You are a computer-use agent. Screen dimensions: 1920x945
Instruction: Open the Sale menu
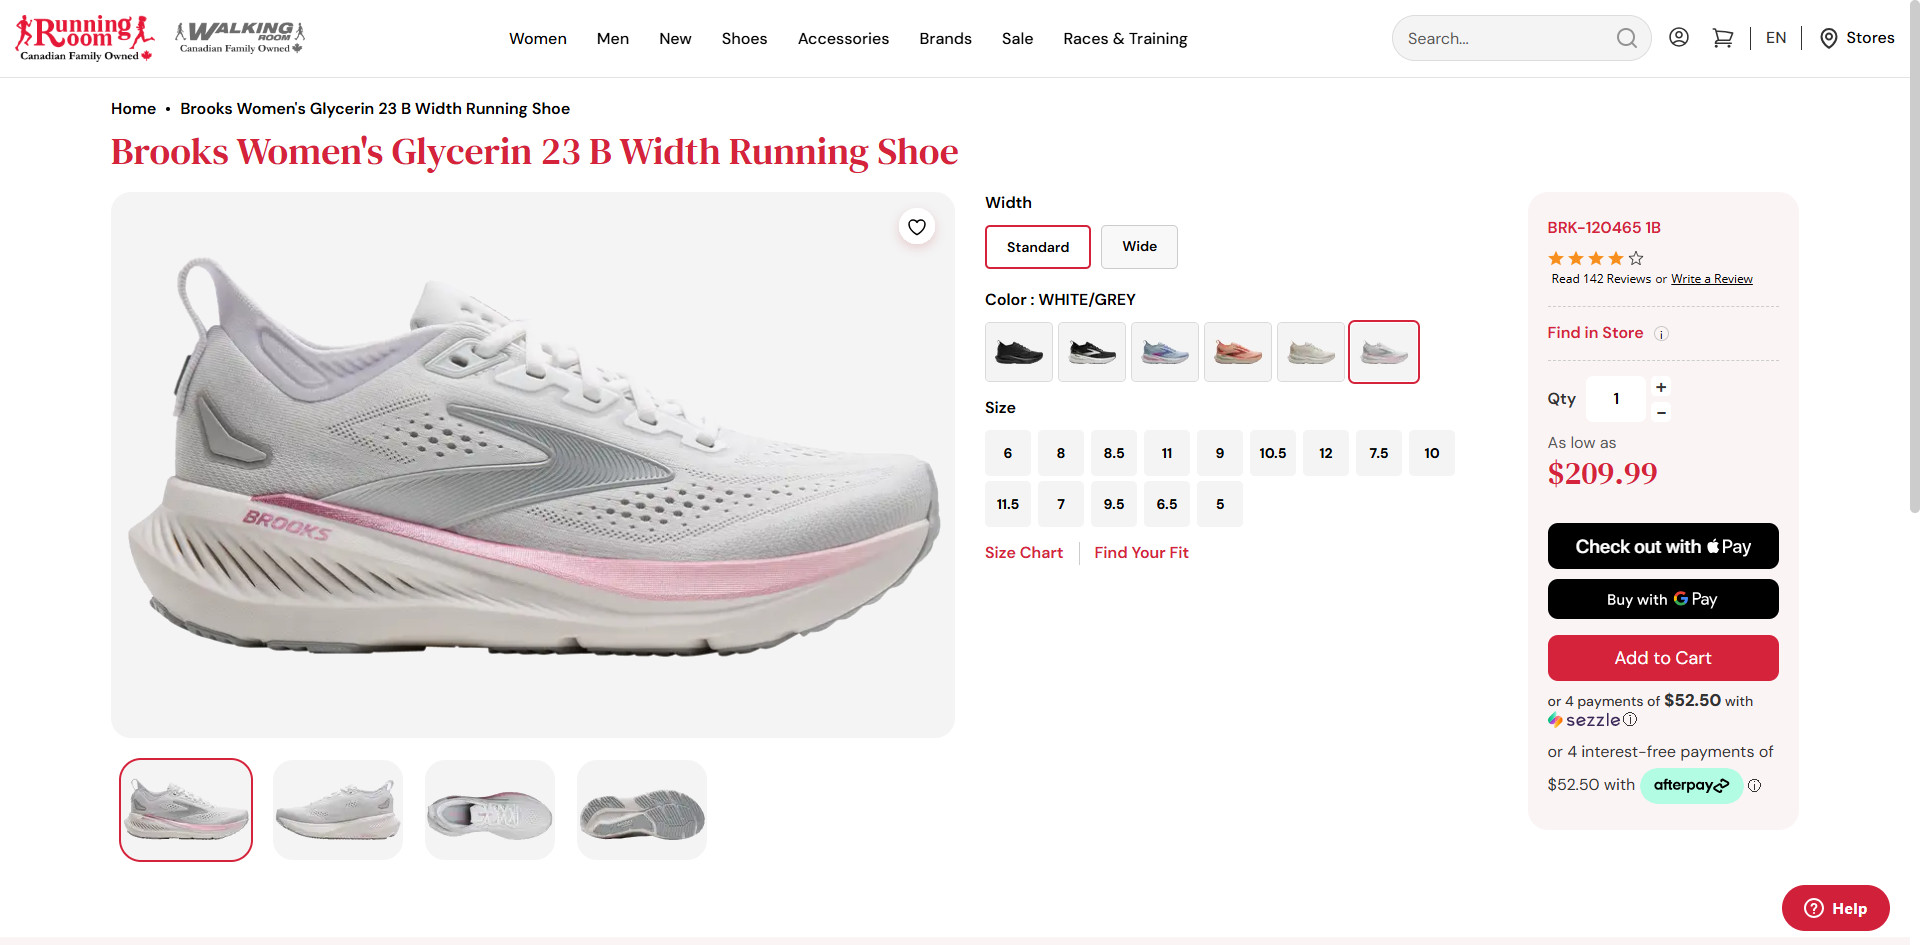click(x=1017, y=38)
